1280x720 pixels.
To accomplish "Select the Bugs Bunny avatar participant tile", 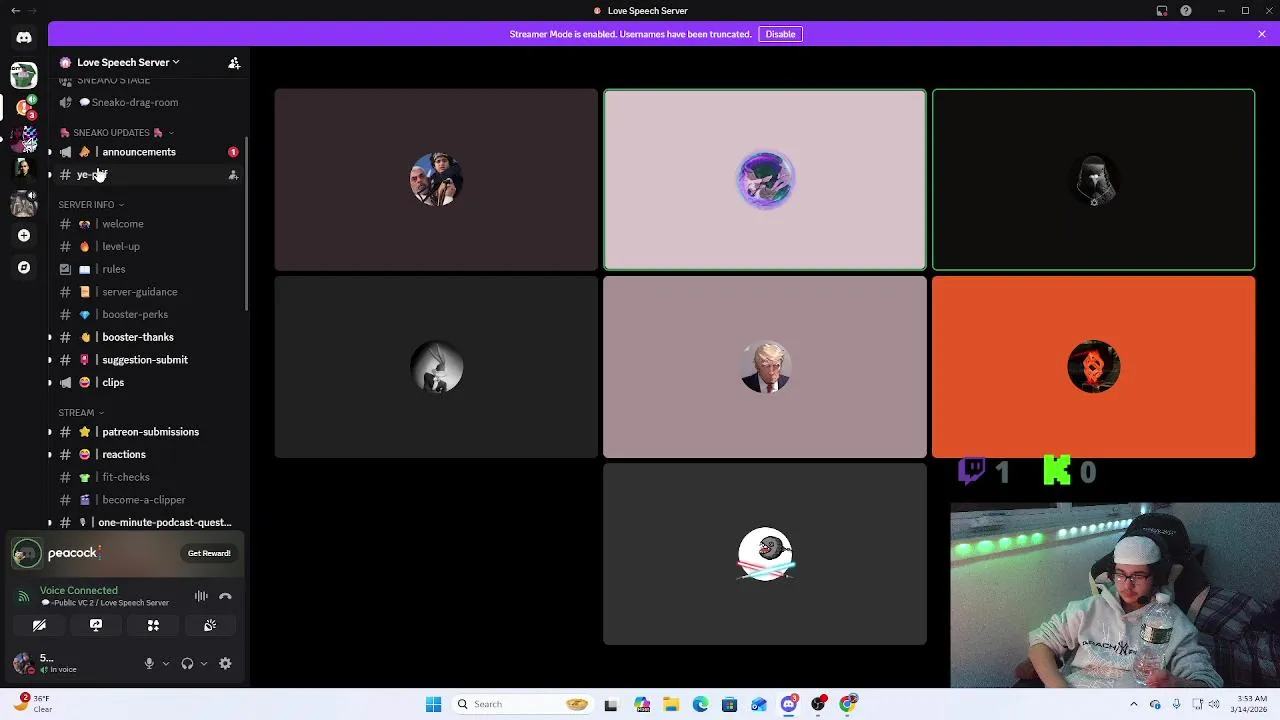I will (x=436, y=367).
